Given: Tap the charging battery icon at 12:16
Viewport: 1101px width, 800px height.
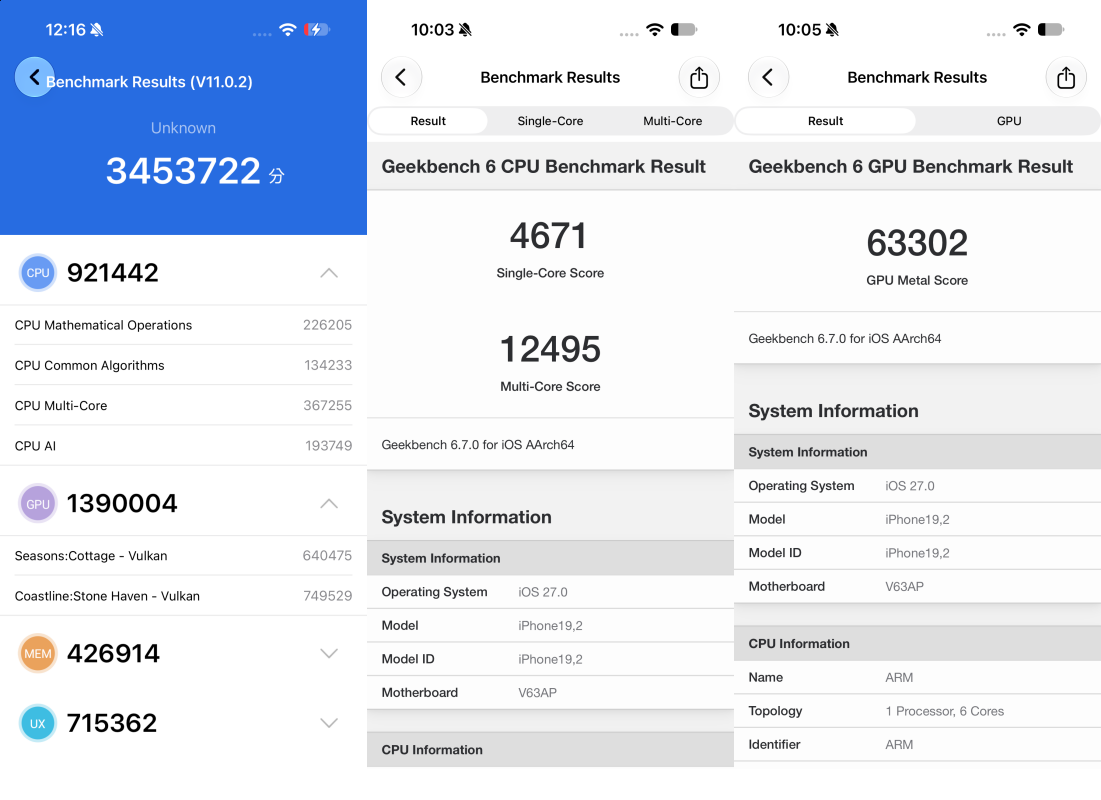Looking at the screenshot, I should pos(317,29).
